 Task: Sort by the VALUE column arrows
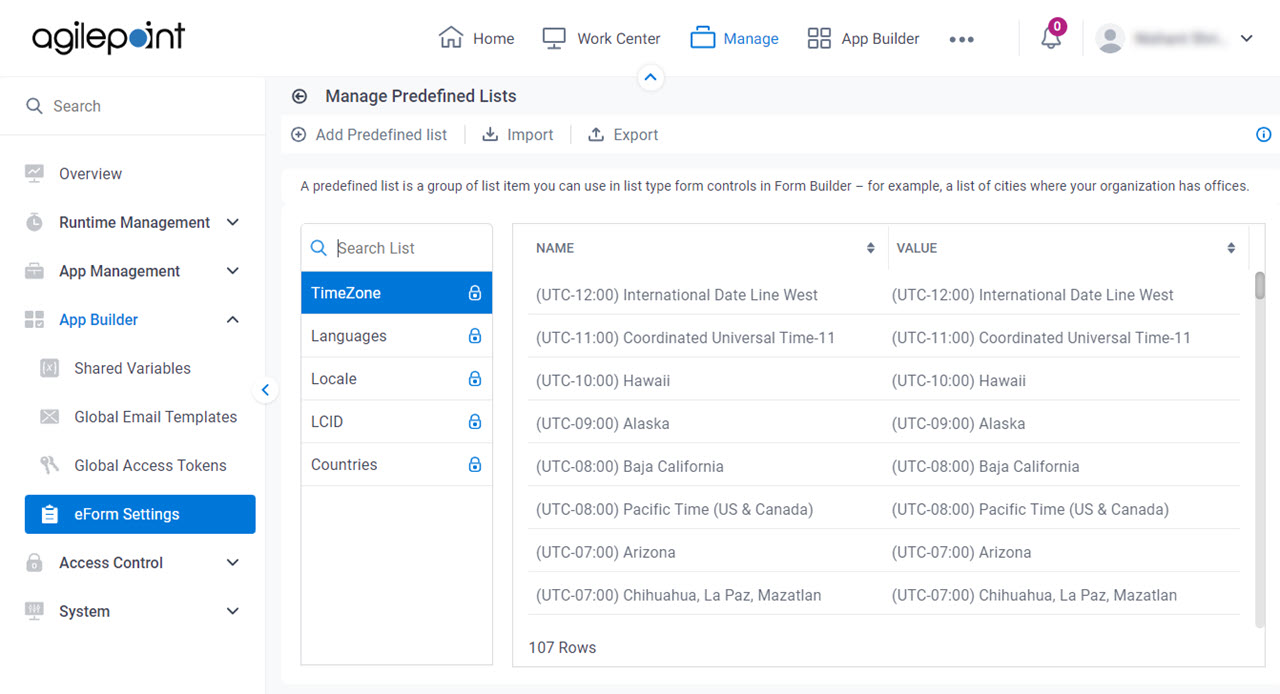[1231, 248]
